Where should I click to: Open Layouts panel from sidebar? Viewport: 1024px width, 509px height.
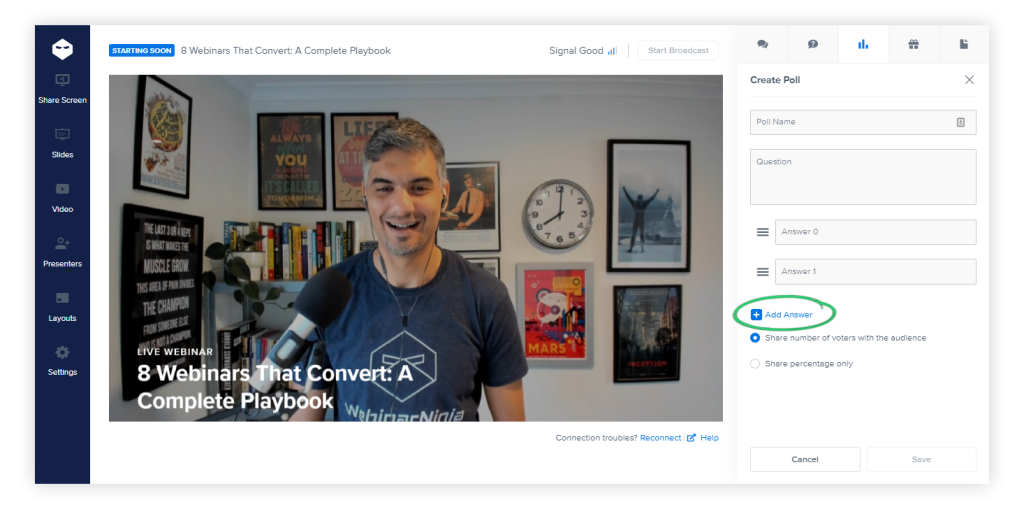(62, 307)
